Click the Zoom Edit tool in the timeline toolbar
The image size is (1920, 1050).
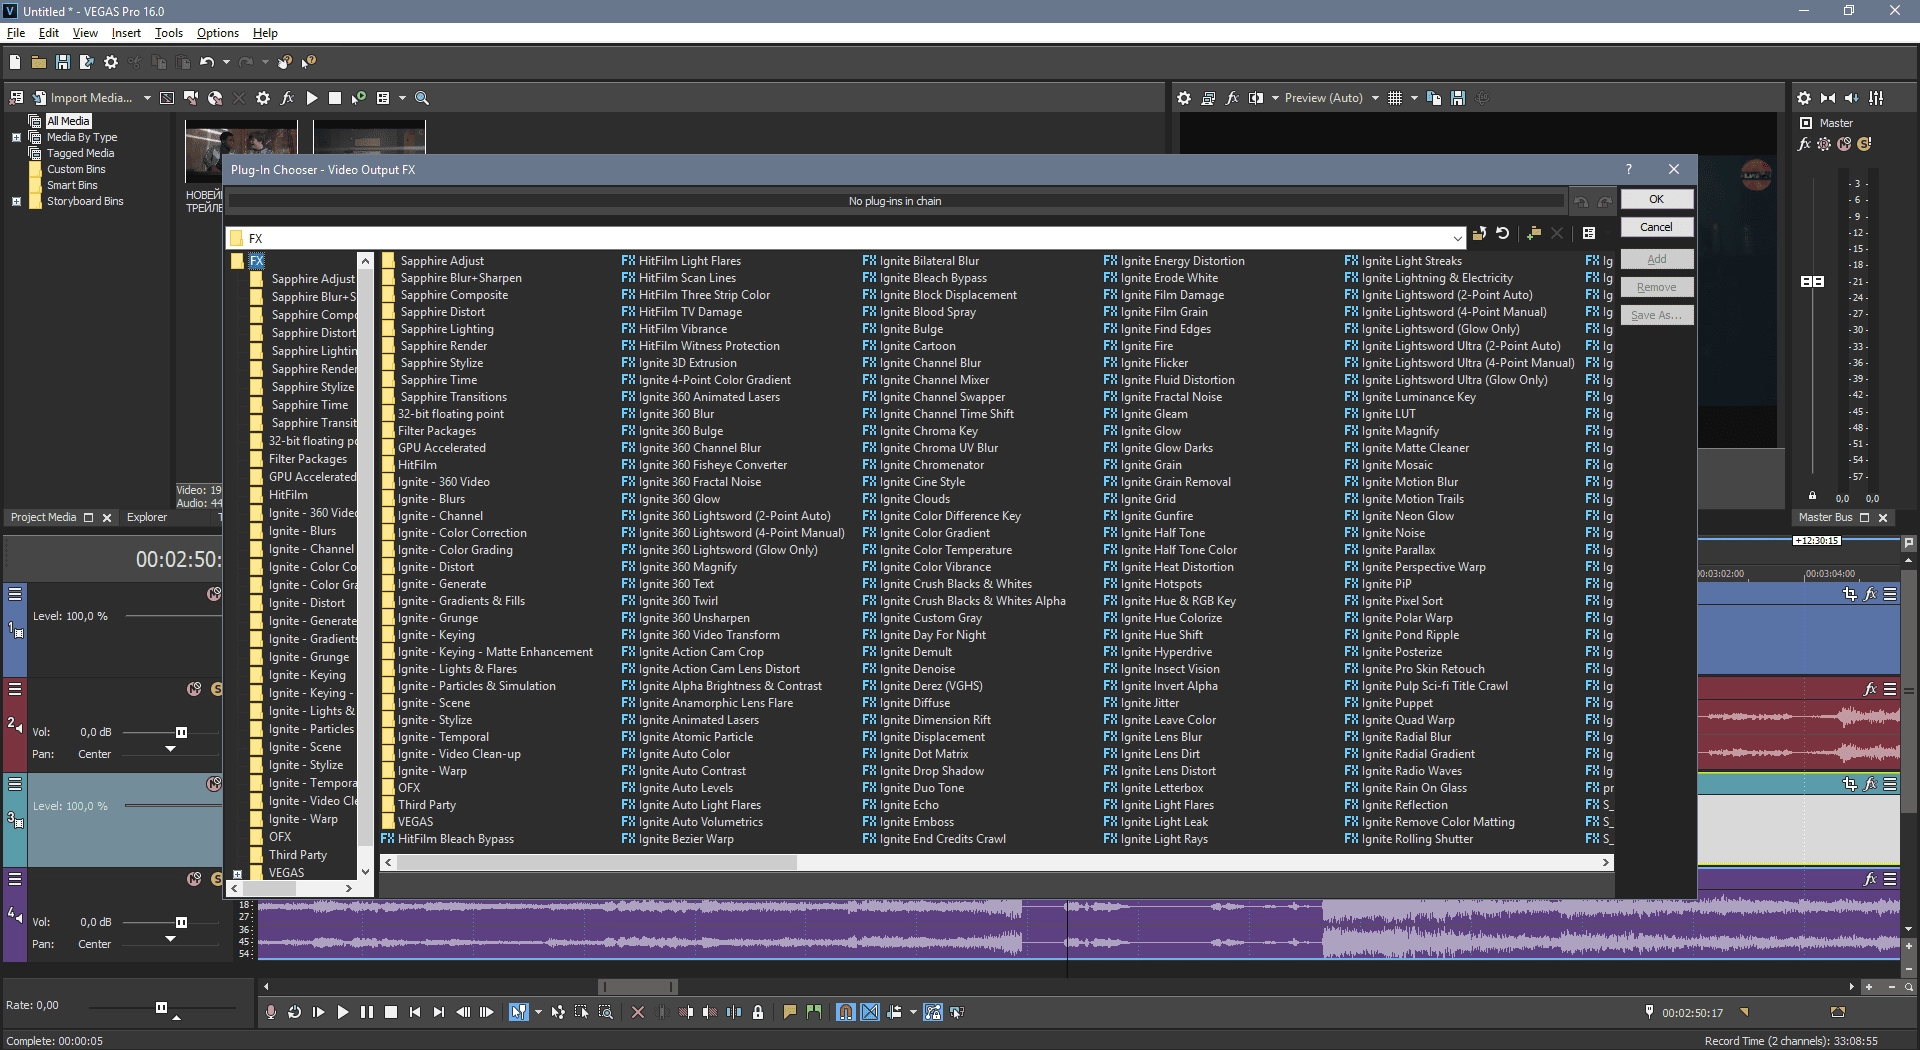(x=606, y=1012)
